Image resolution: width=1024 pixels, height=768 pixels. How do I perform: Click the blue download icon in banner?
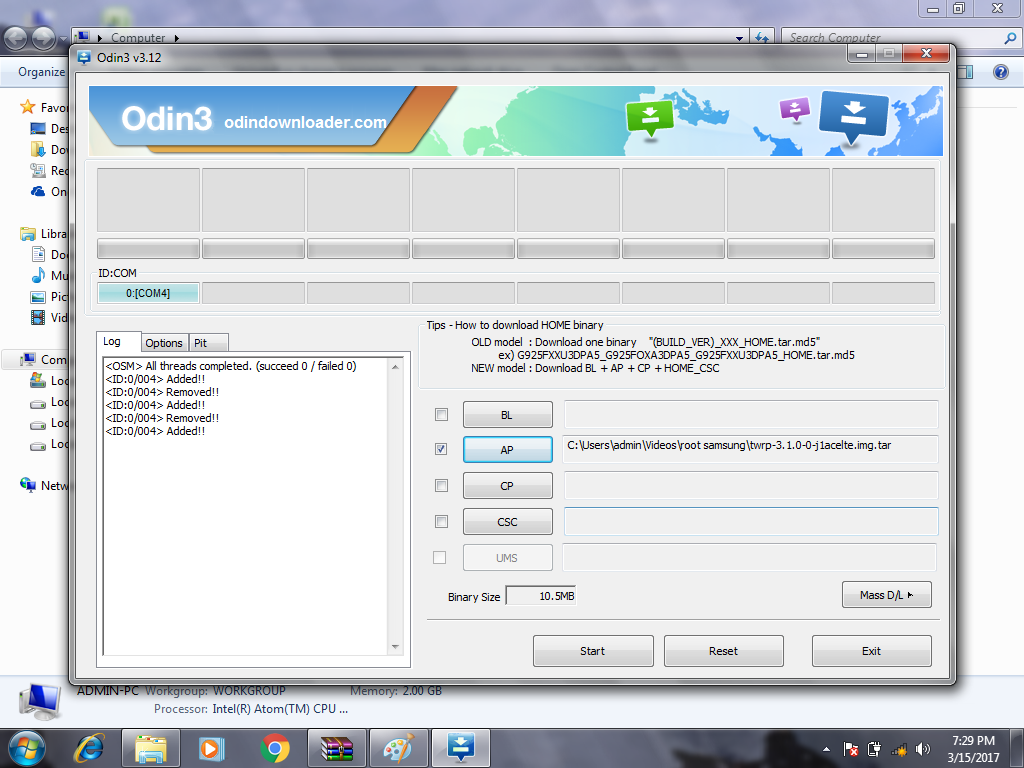coord(853,118)
